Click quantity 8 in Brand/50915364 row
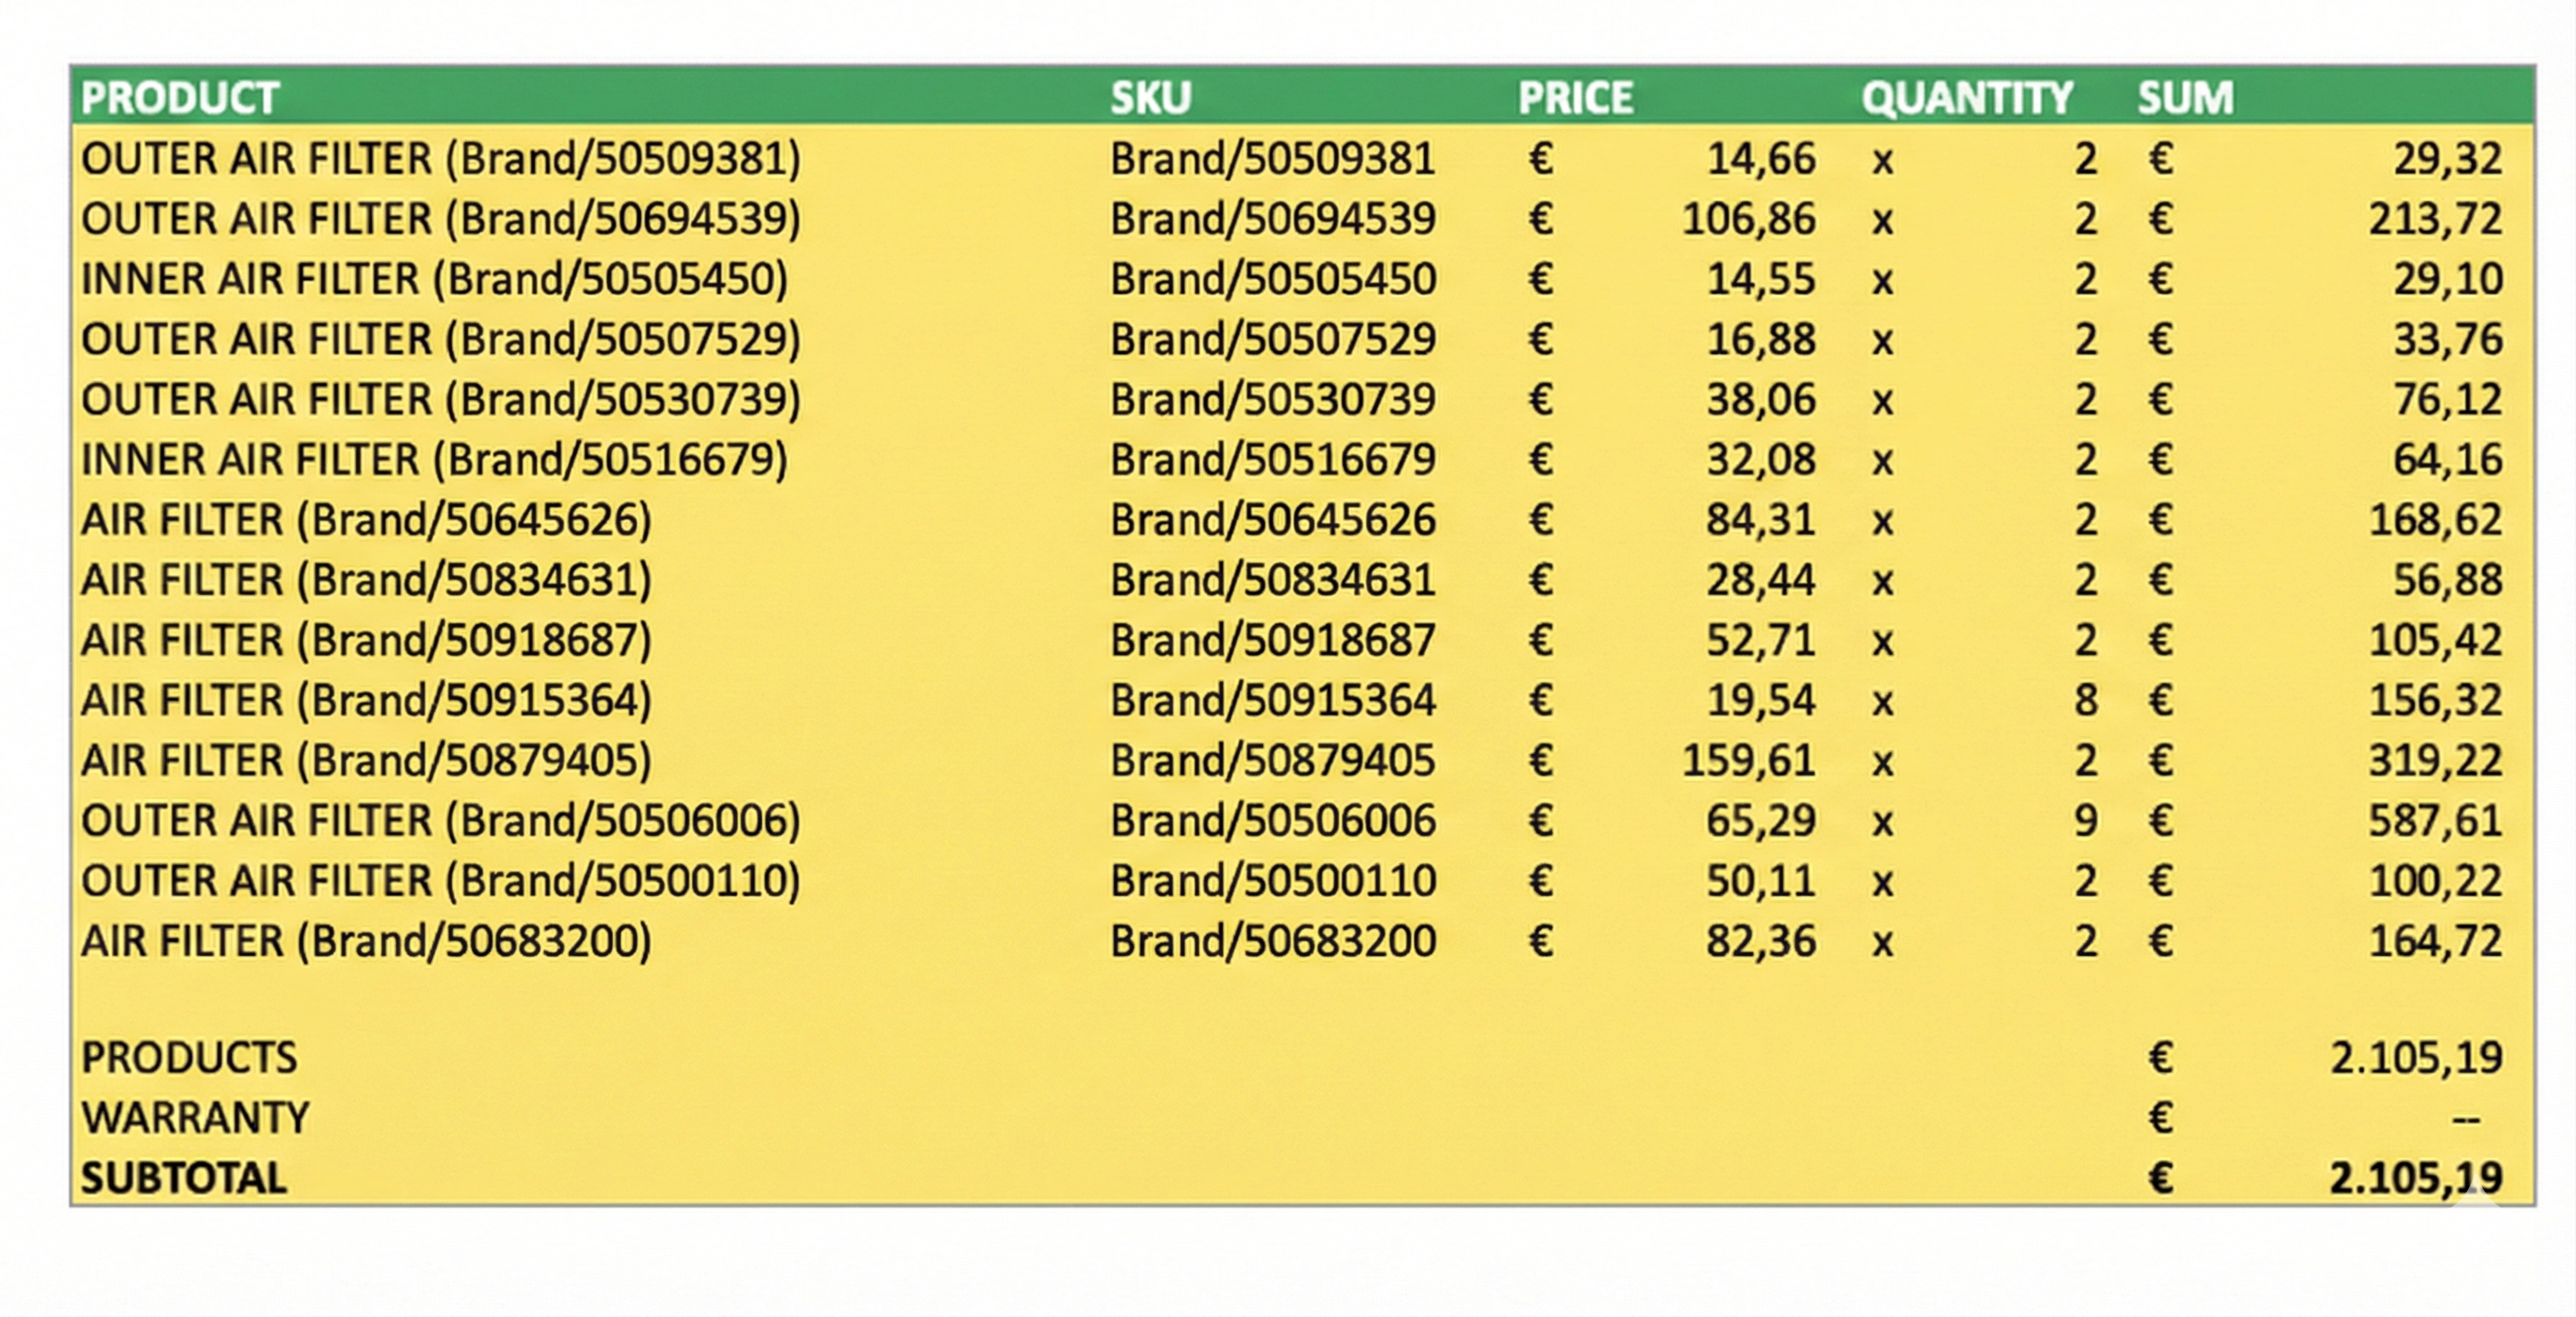 tap(2085, 700)
